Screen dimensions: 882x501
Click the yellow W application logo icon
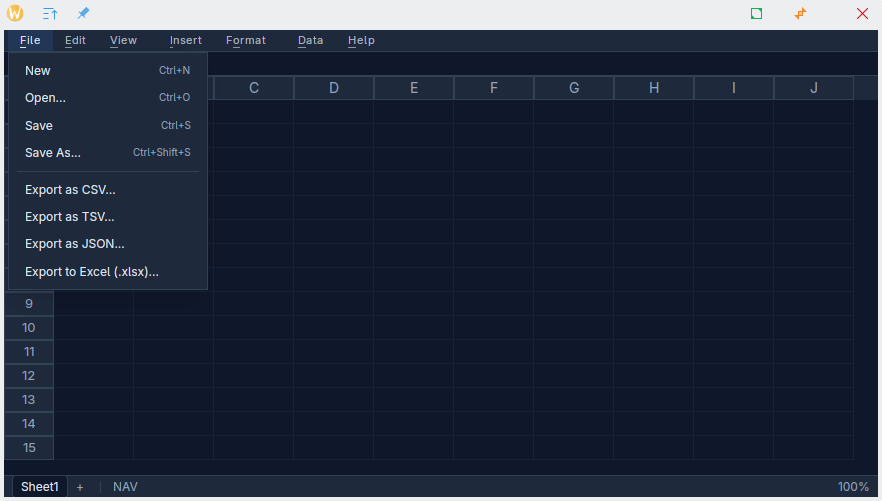tap(15, 14)
